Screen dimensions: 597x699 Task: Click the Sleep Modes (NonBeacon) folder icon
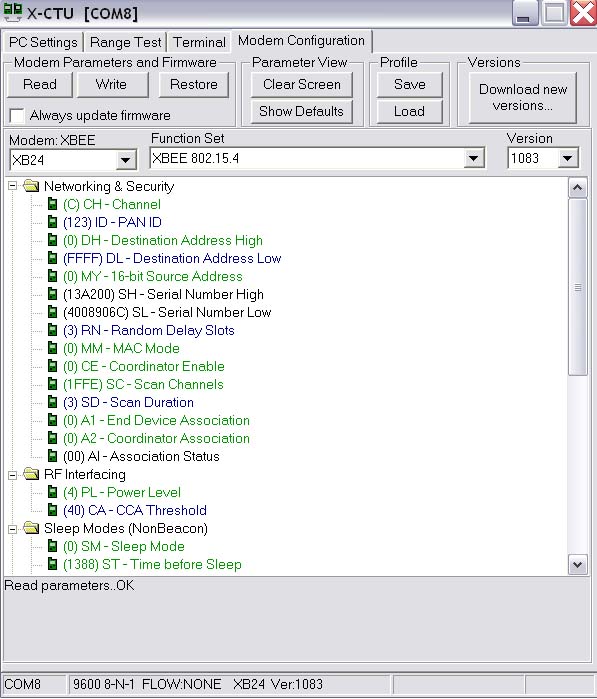(31, 528)
